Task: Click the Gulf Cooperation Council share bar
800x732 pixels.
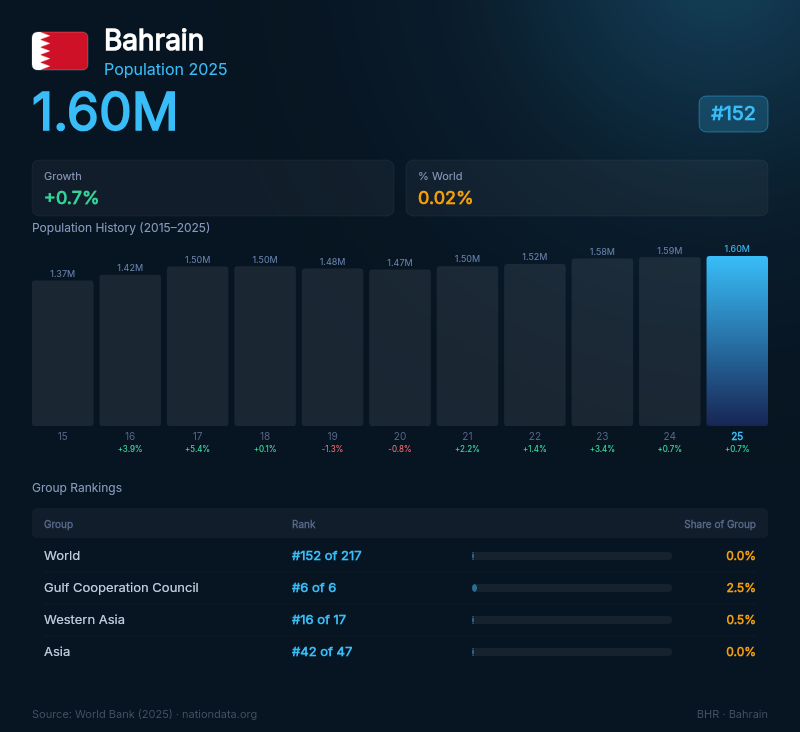Action: point(572,588)
